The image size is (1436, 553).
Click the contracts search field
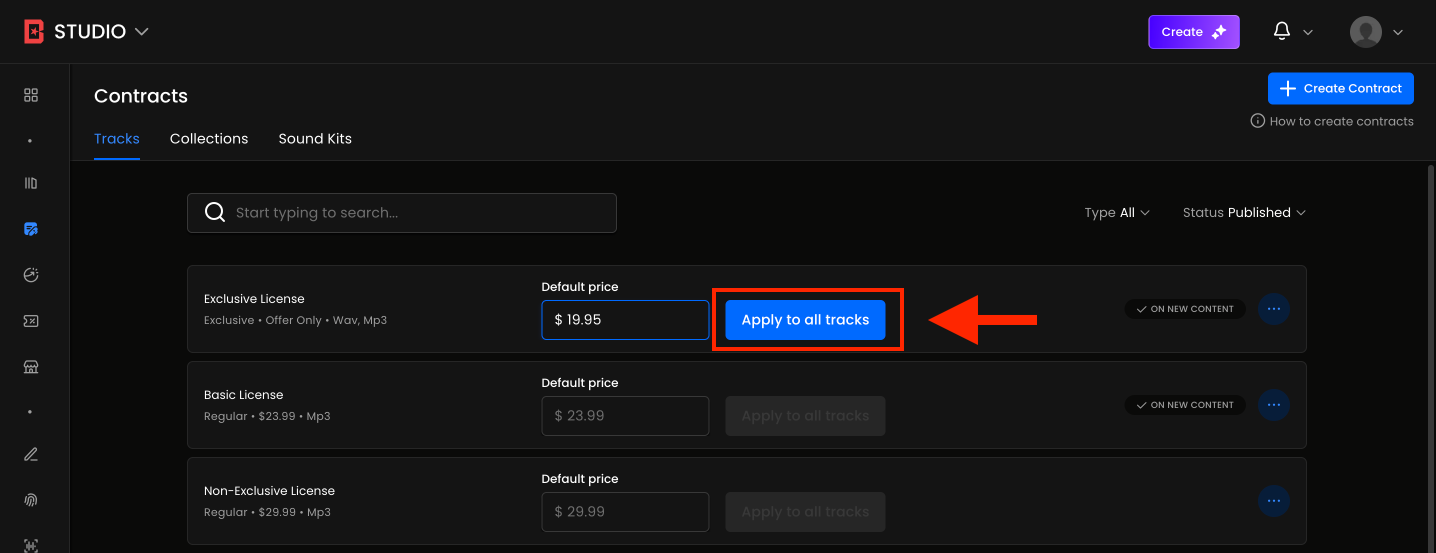(402, 213)
